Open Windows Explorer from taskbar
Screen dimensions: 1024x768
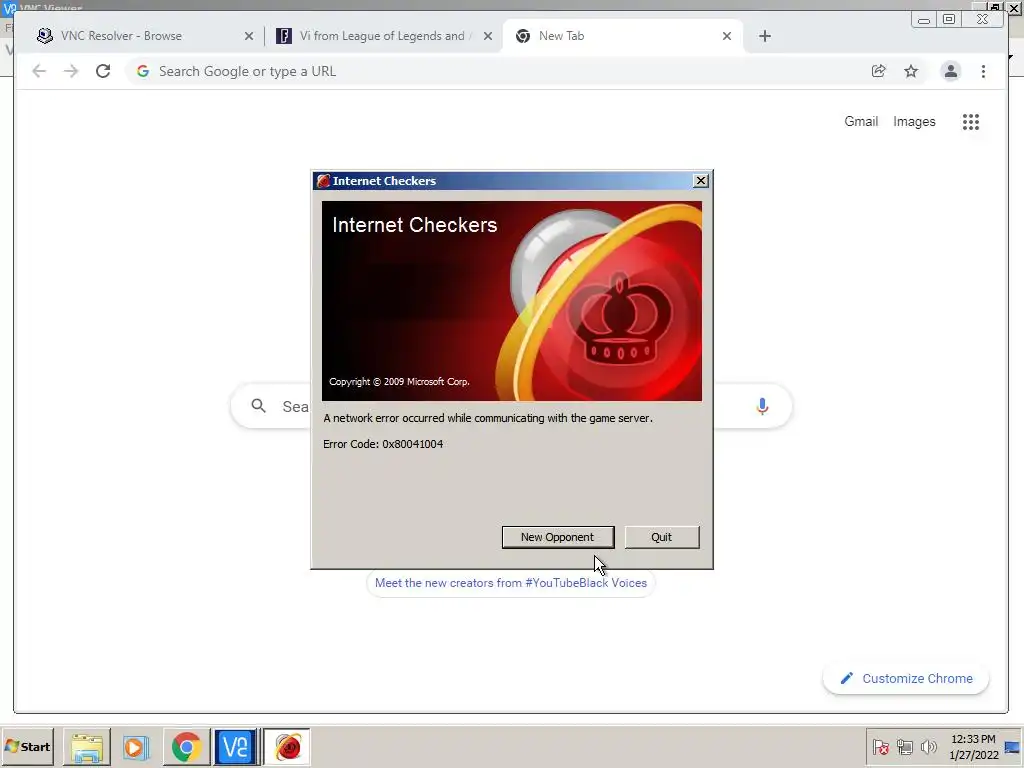click(87, 747)
